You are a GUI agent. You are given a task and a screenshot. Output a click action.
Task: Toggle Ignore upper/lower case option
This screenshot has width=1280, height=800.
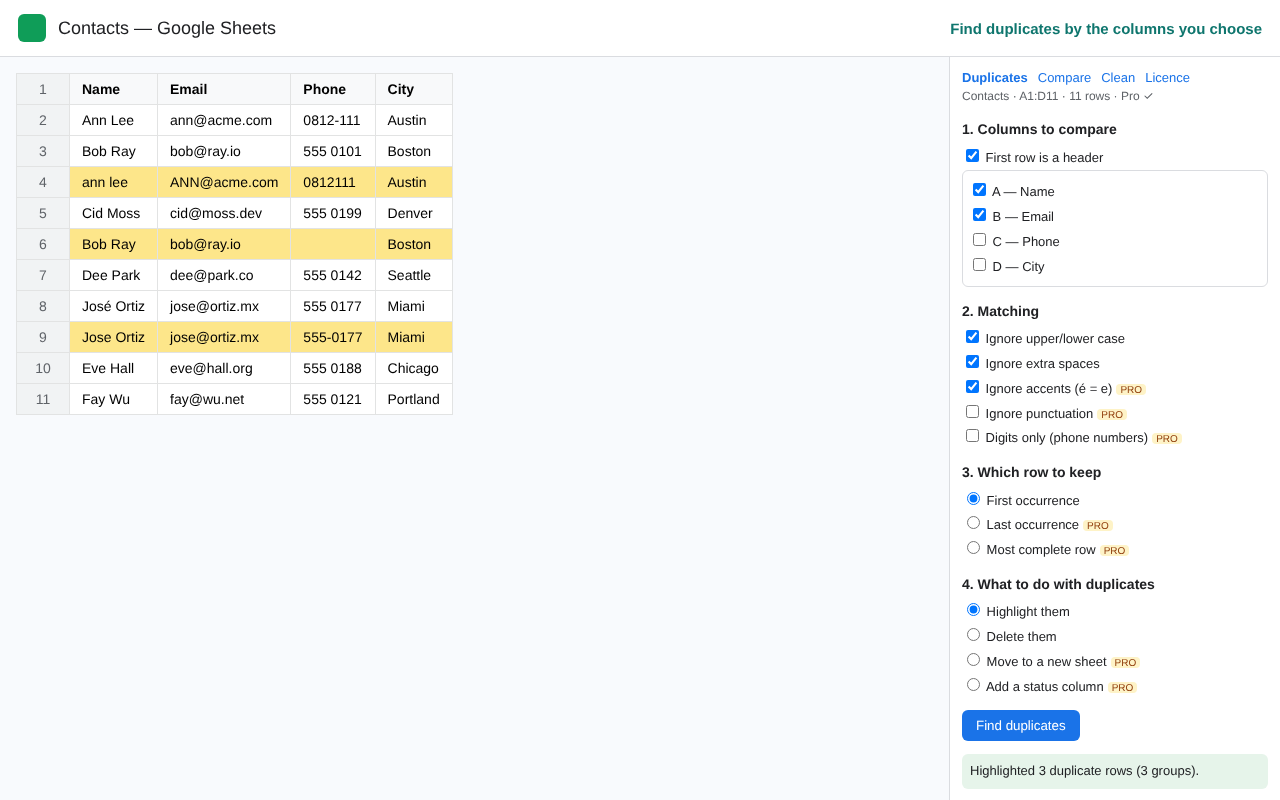pyautogui.click(x=972, y=337)
